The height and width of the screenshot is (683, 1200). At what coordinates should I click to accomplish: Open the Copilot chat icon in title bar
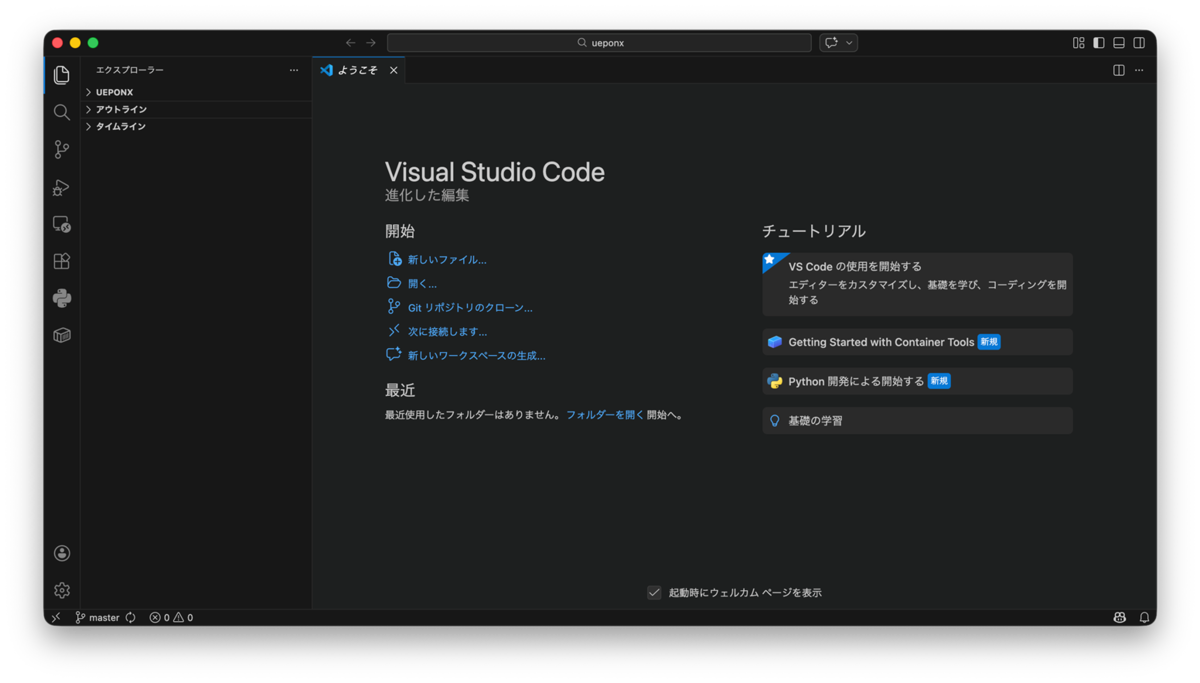tap(830, 43)
